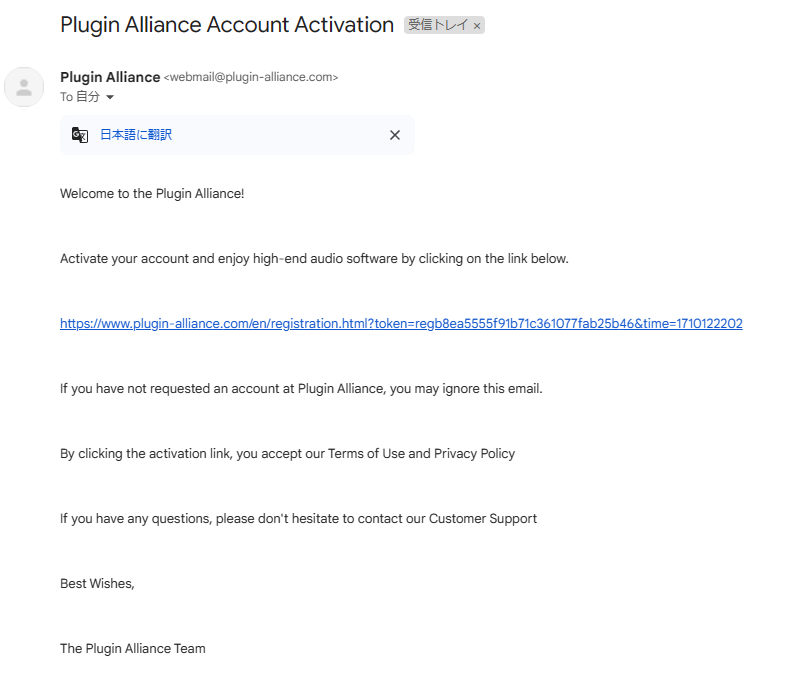Click the Google Translate icon
Viewport: 786px width, 674px height.
(80, 135)
